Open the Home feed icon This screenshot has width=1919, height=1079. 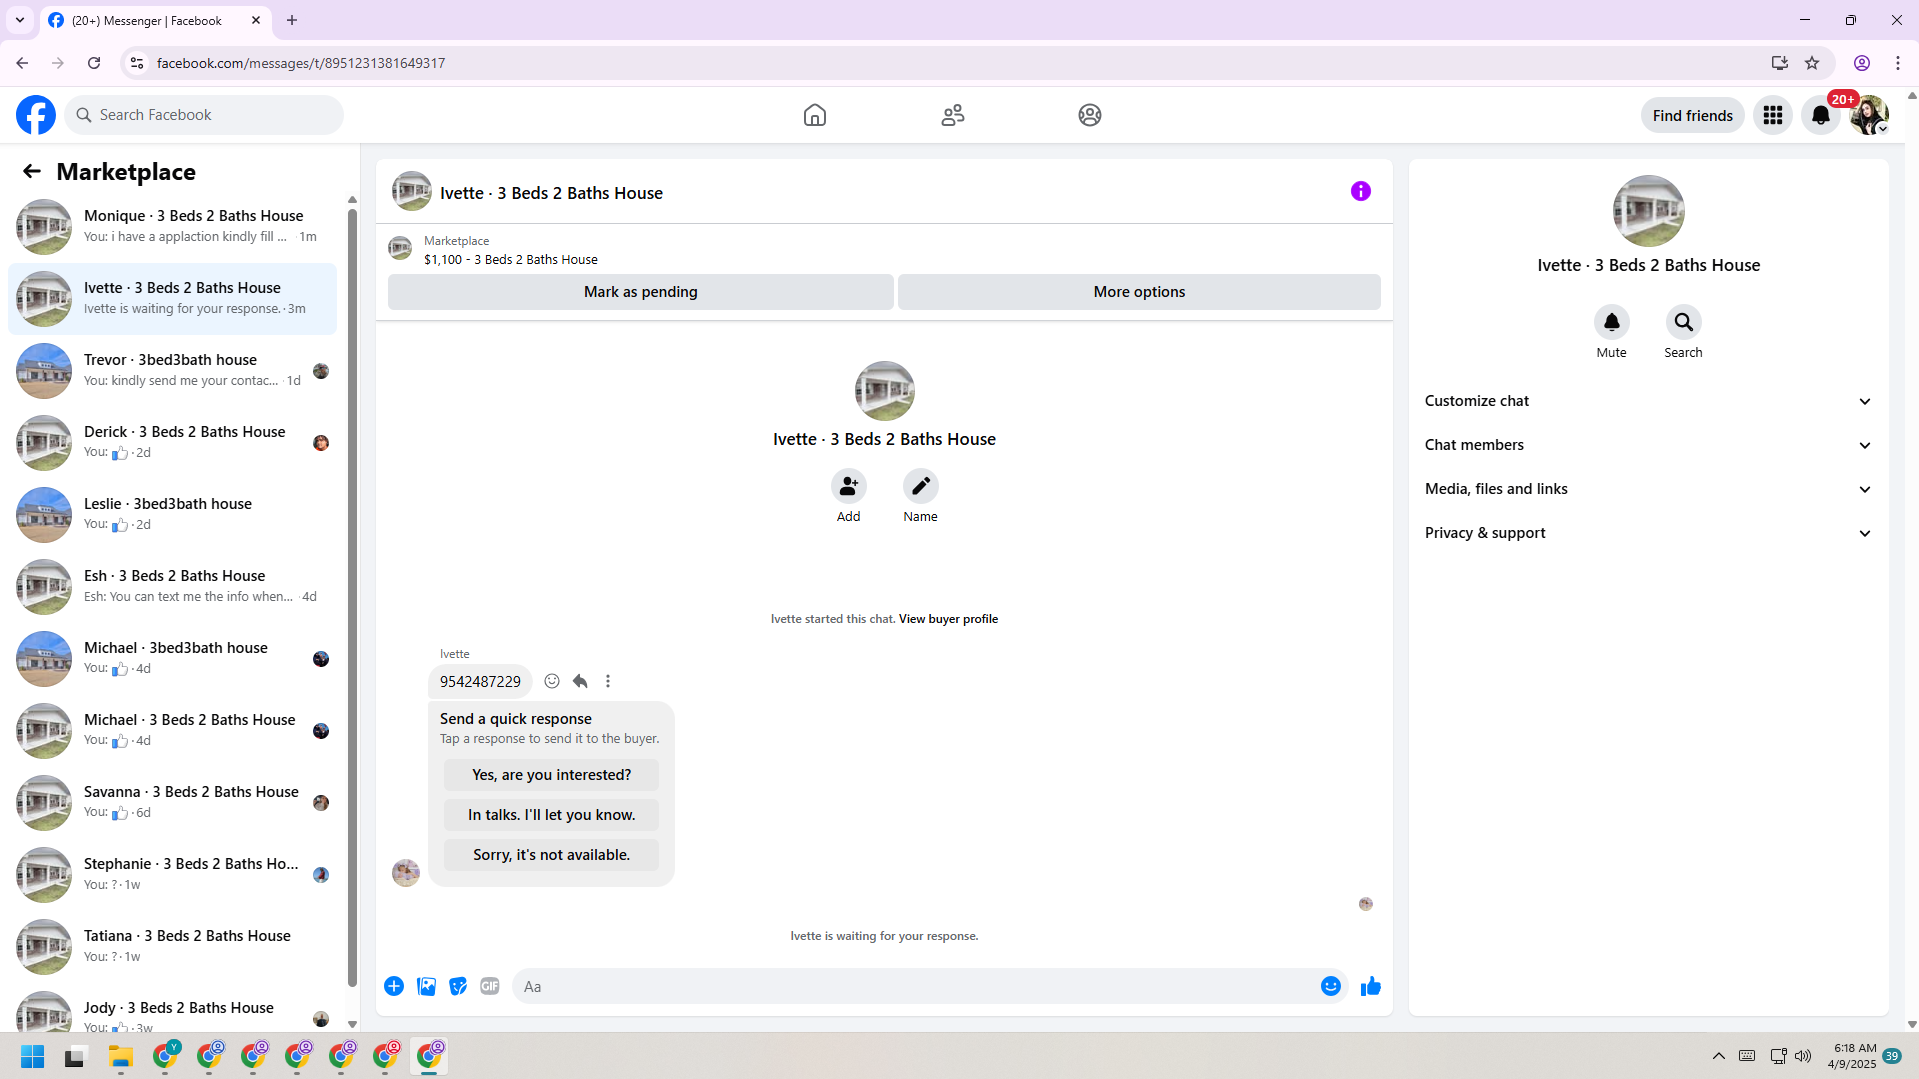tap(815, 115)
